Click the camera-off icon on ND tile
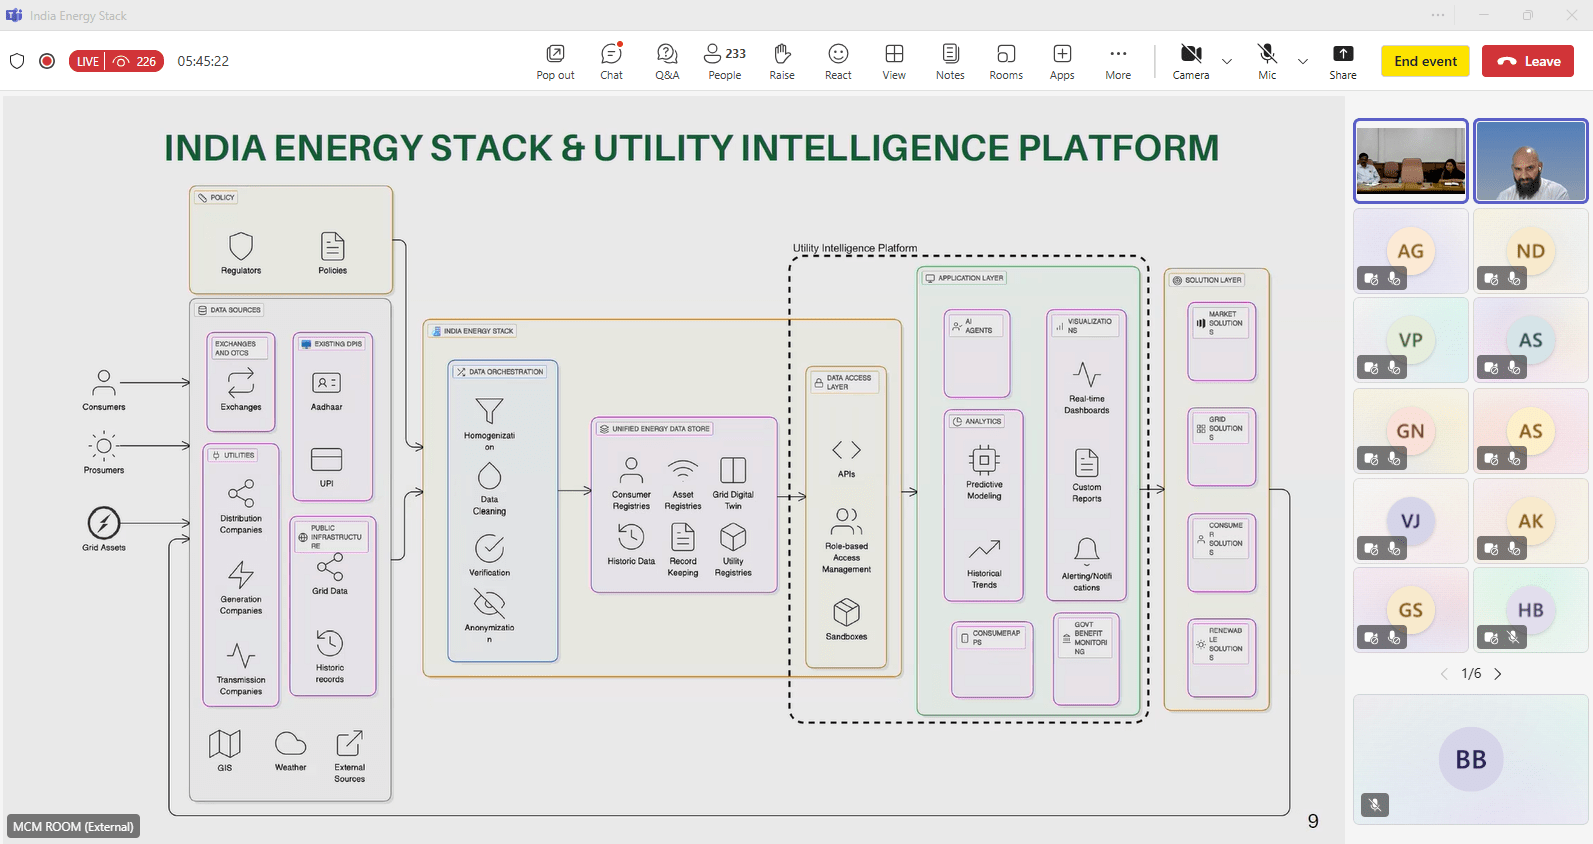 pyautogui.click(x=1491, y=279)
